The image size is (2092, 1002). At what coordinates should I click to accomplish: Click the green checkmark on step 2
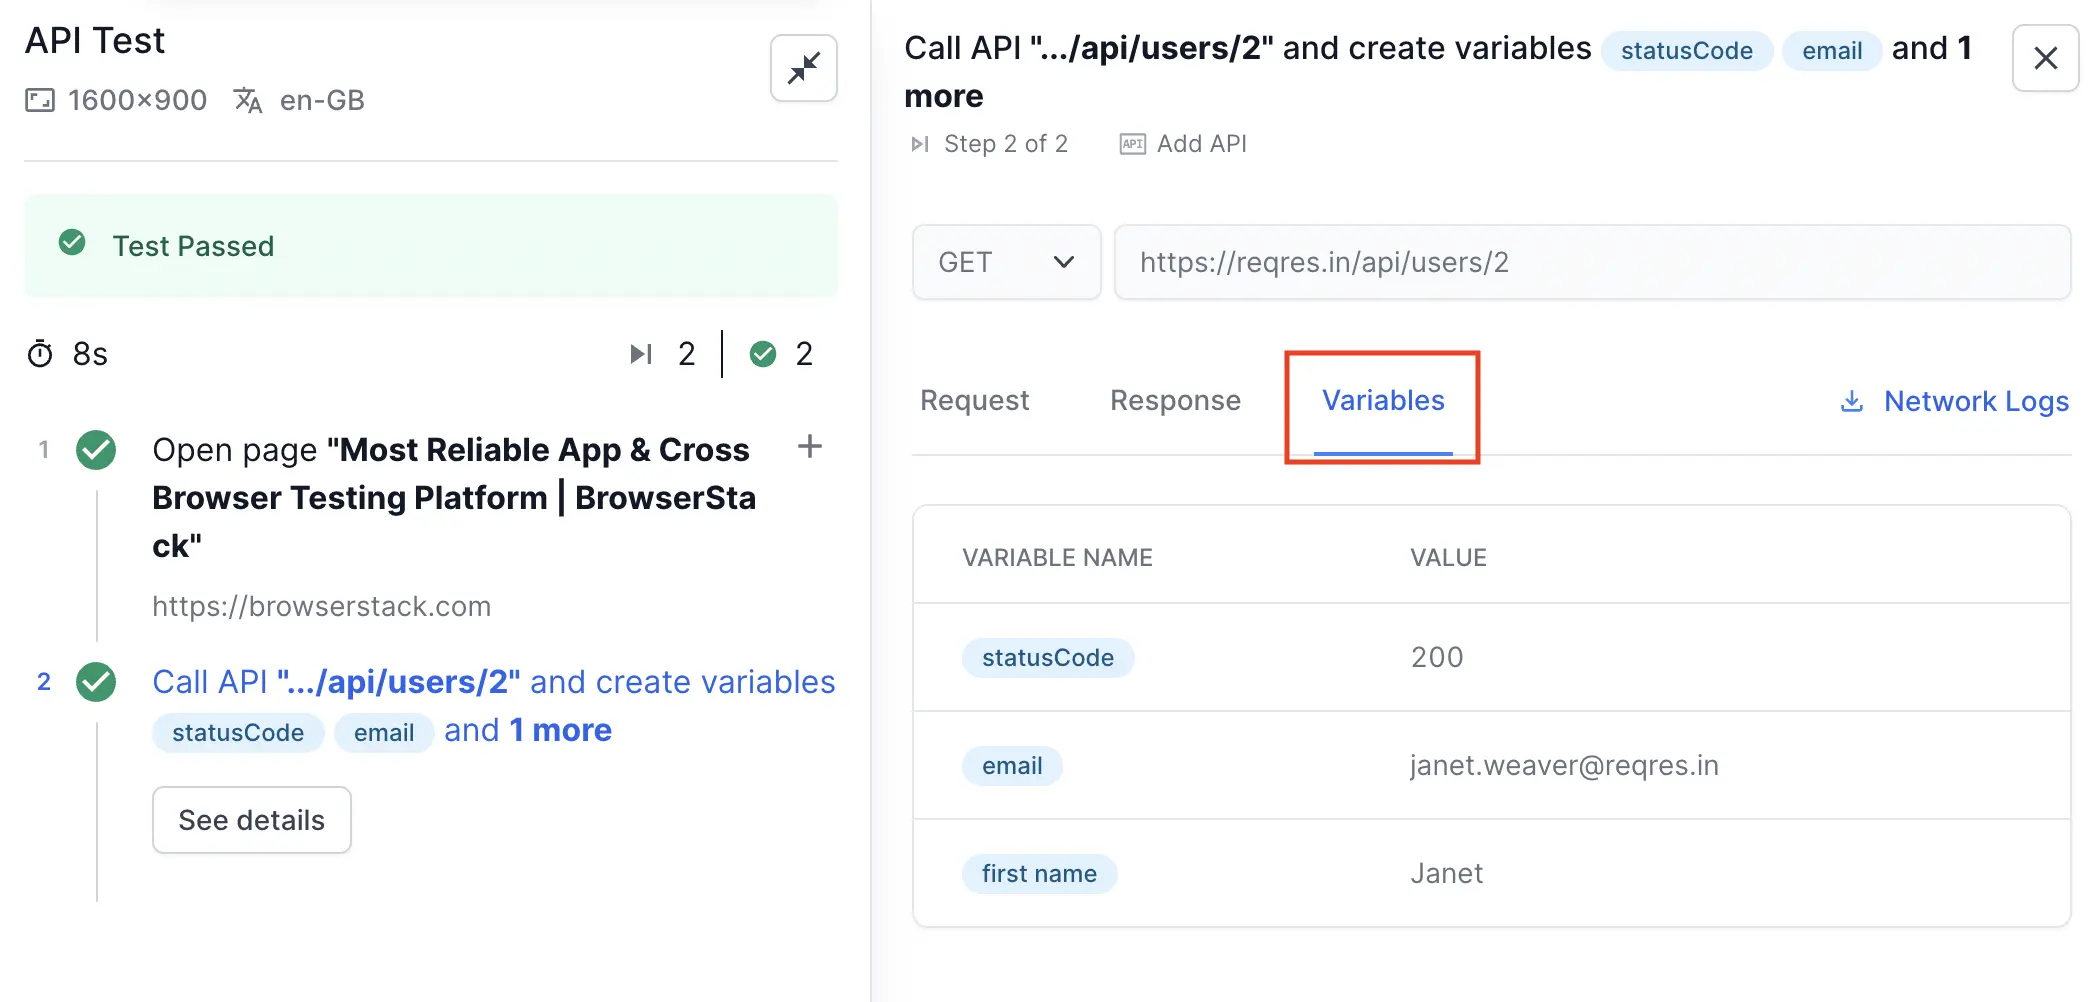96,682
